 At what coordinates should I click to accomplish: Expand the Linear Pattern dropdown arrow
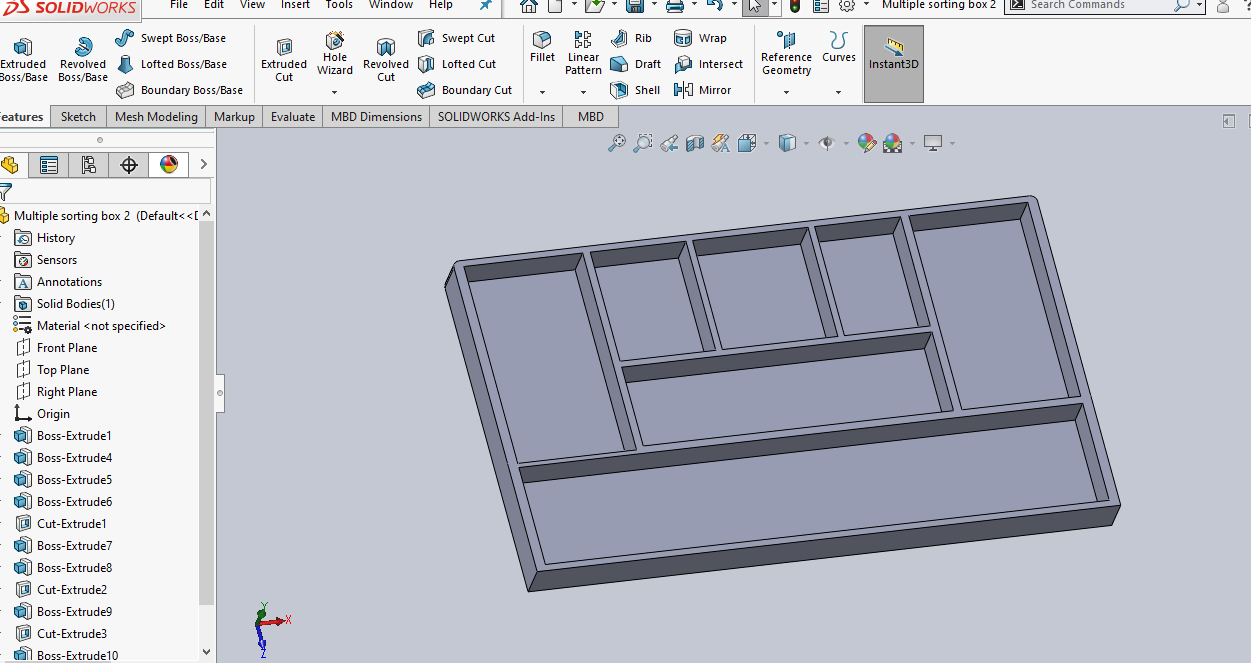[583, 90]
